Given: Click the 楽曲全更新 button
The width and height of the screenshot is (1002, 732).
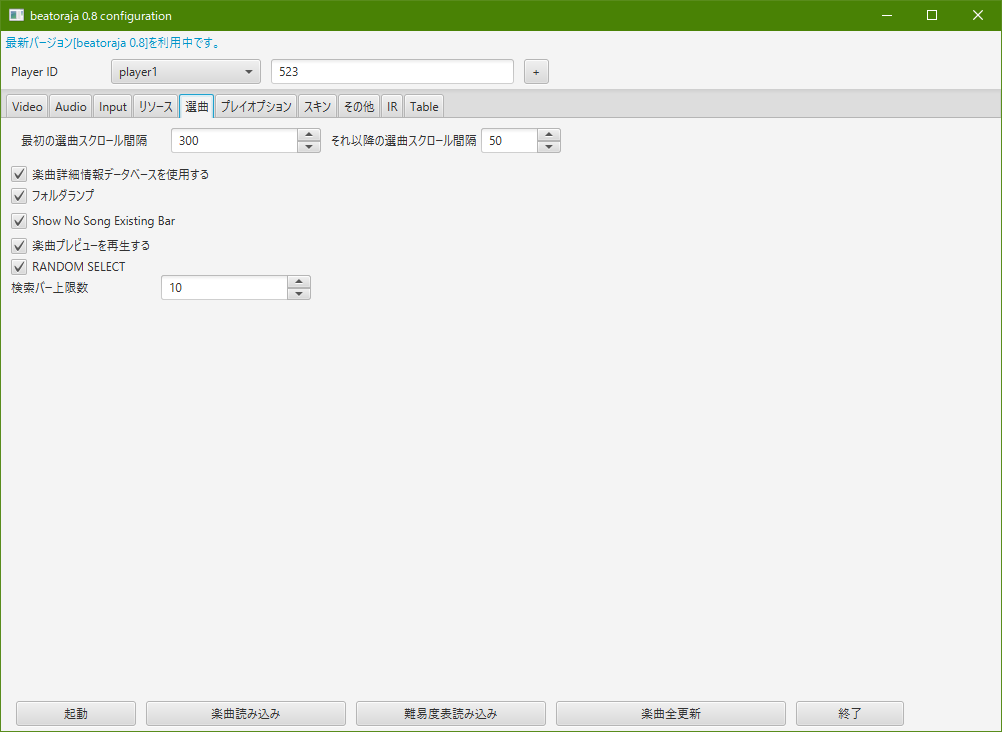Looking at the screenshot, I should click(671, 713).
